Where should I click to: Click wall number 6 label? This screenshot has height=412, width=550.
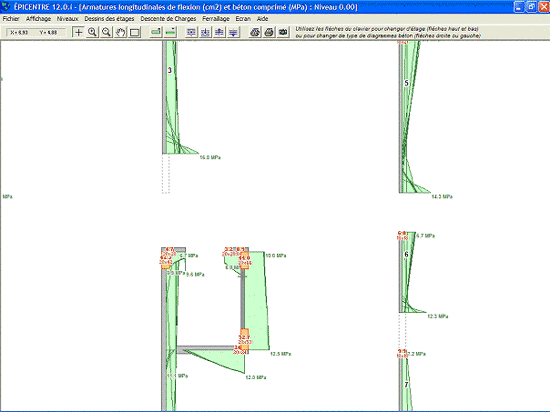tap(406, 255)
